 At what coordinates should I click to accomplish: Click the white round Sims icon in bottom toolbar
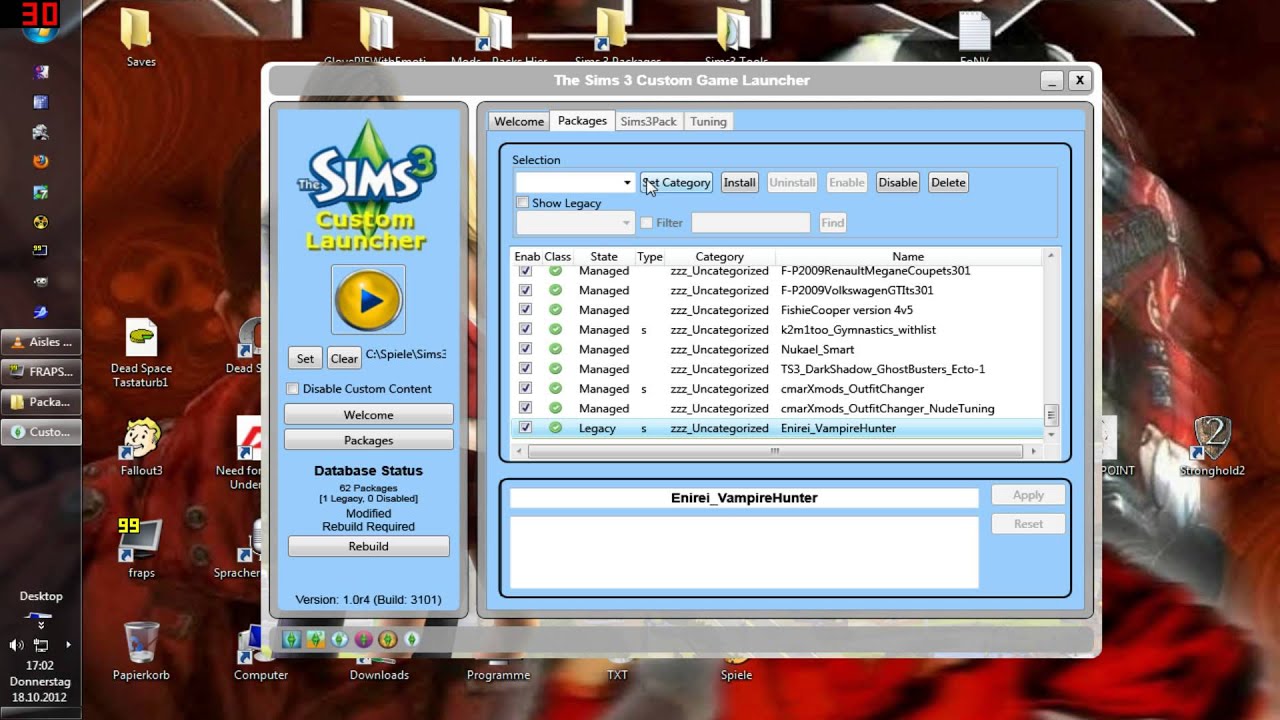(412, 639)
